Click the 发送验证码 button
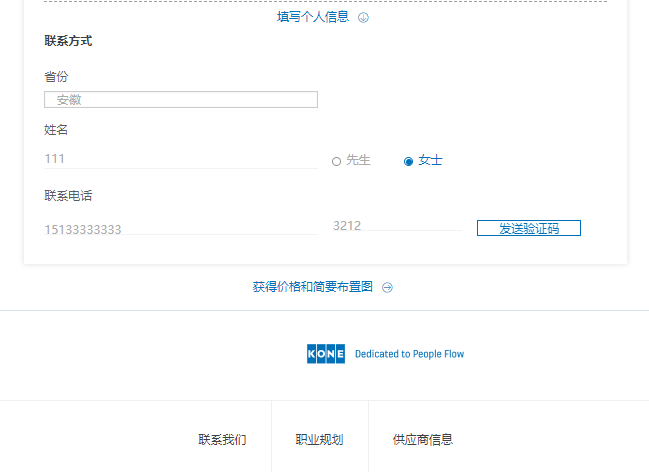Viewport: 649px width, 472px height. tap(529, 228)
